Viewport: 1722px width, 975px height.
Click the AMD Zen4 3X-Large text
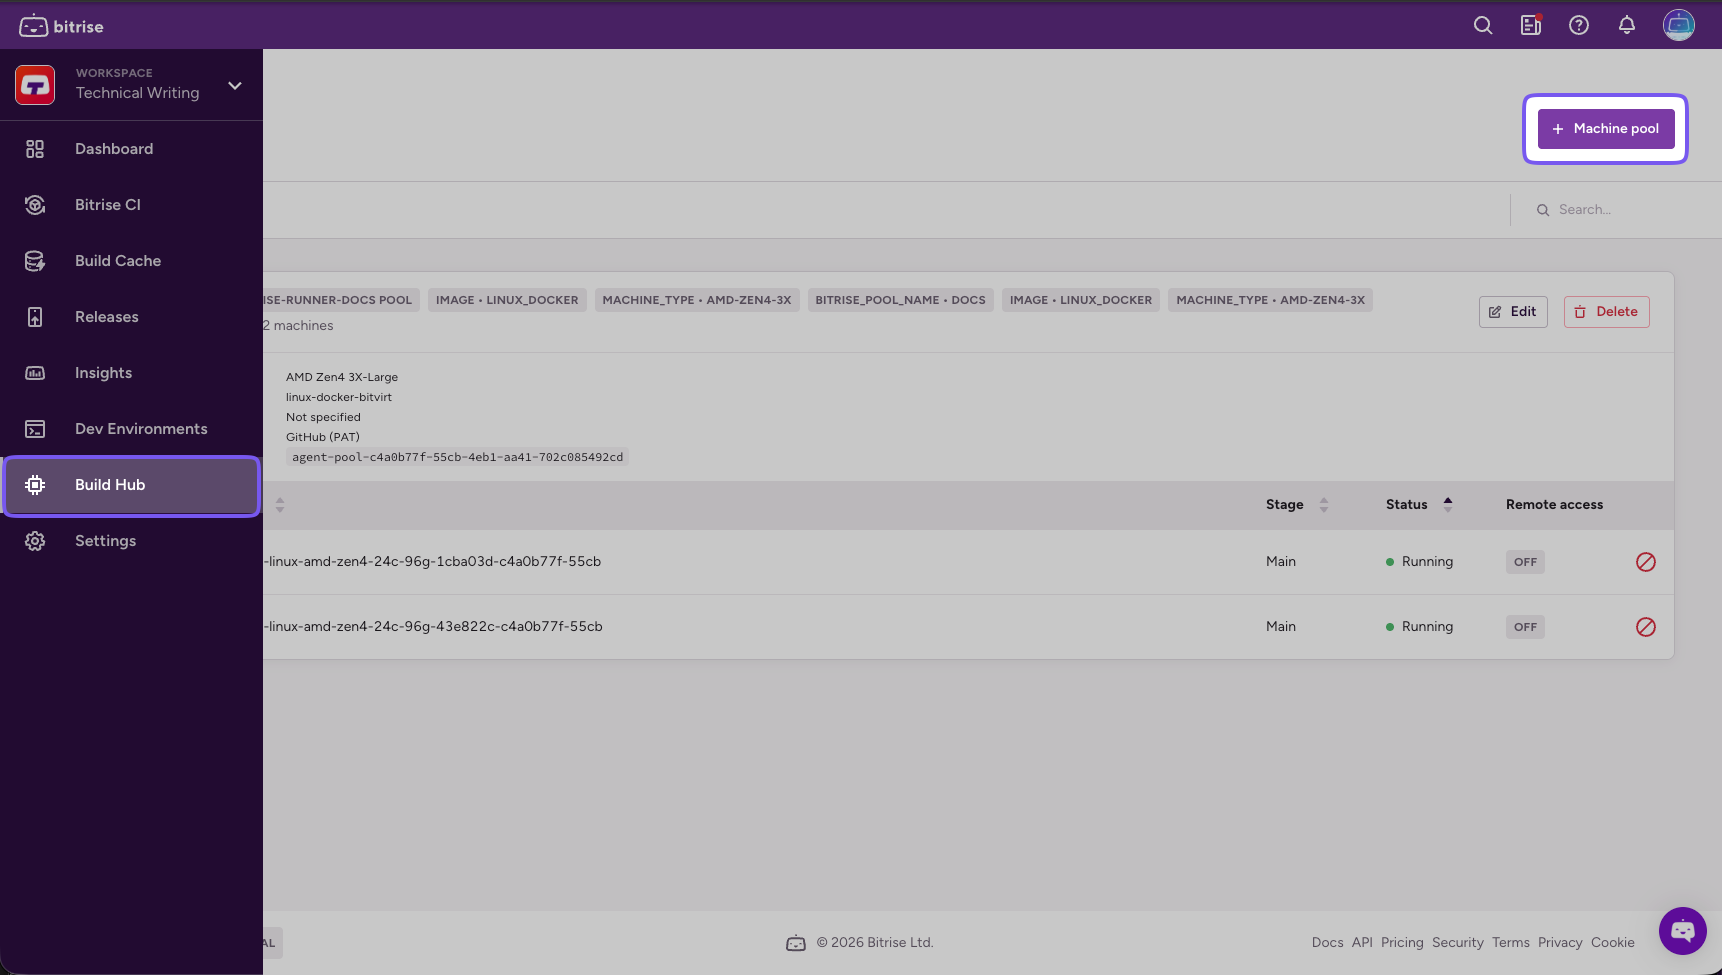click(x=342, y=377)
